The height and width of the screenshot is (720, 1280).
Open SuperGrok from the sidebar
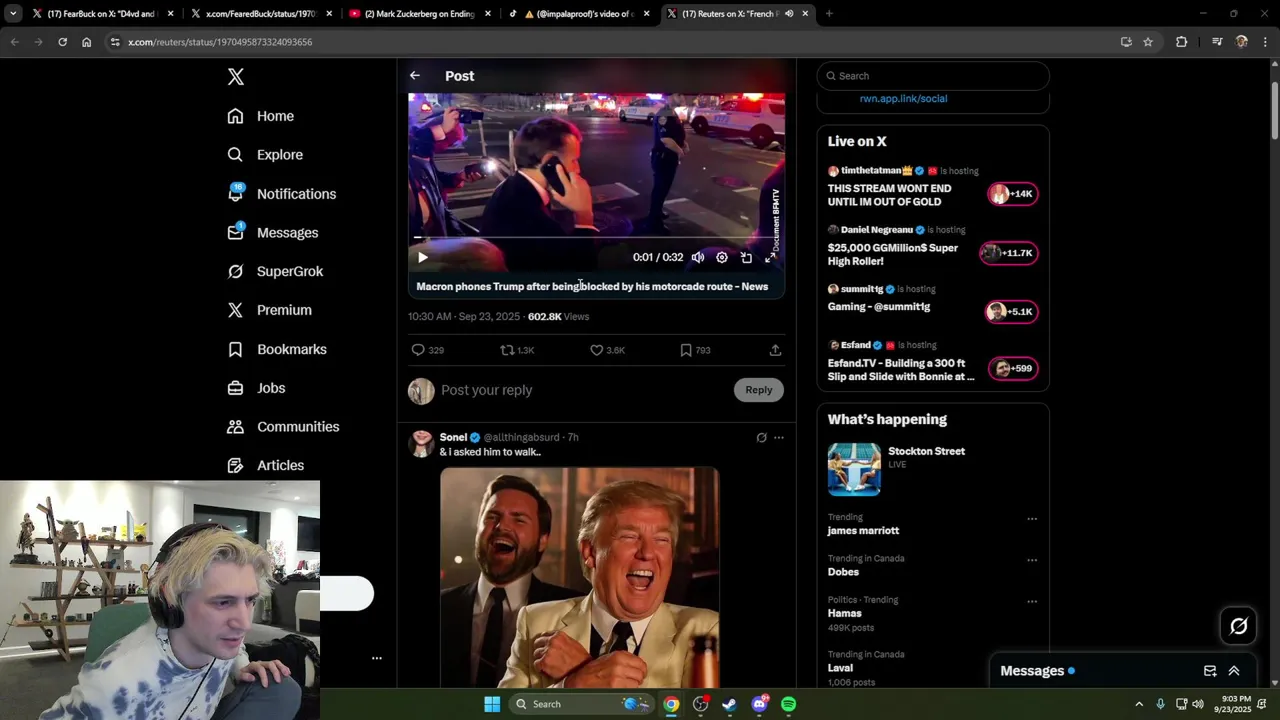point(275,271)
